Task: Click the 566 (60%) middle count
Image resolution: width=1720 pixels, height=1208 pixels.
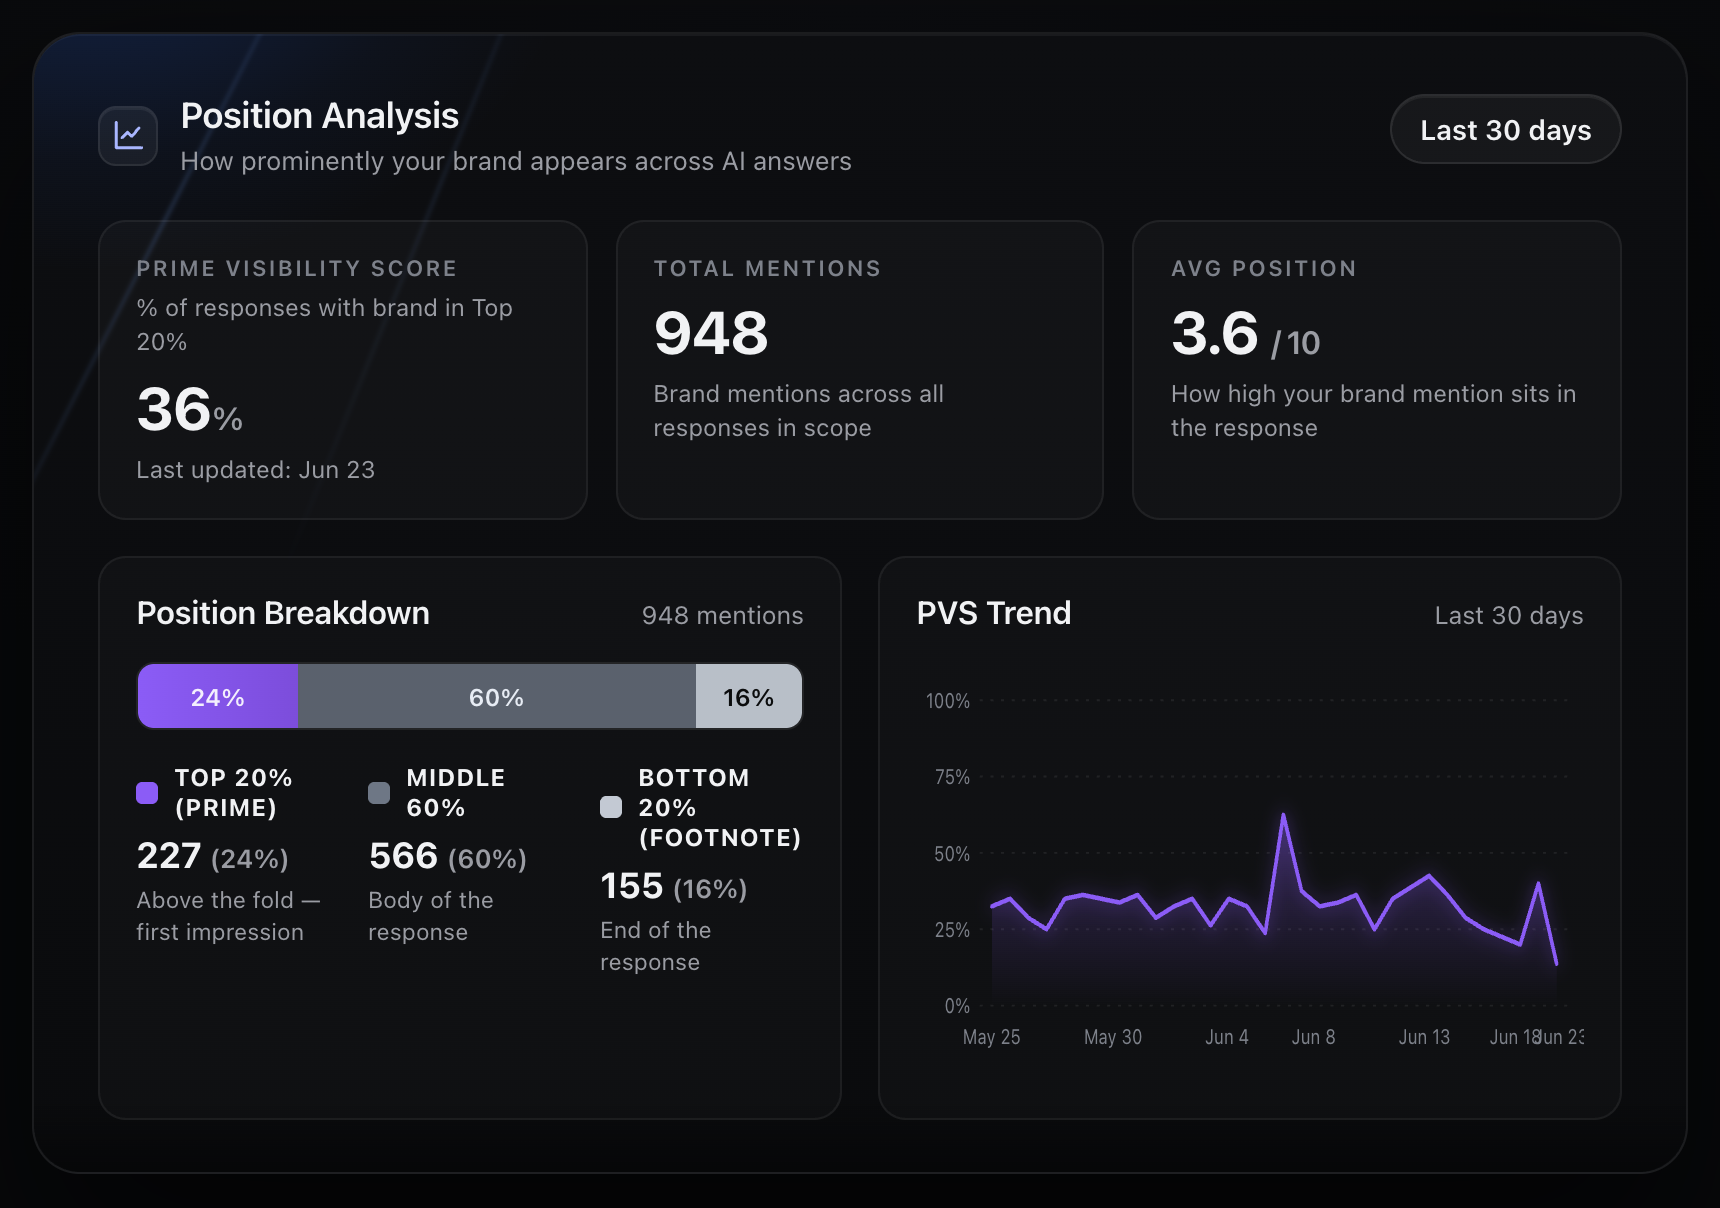Action: (x=448, y=857)
